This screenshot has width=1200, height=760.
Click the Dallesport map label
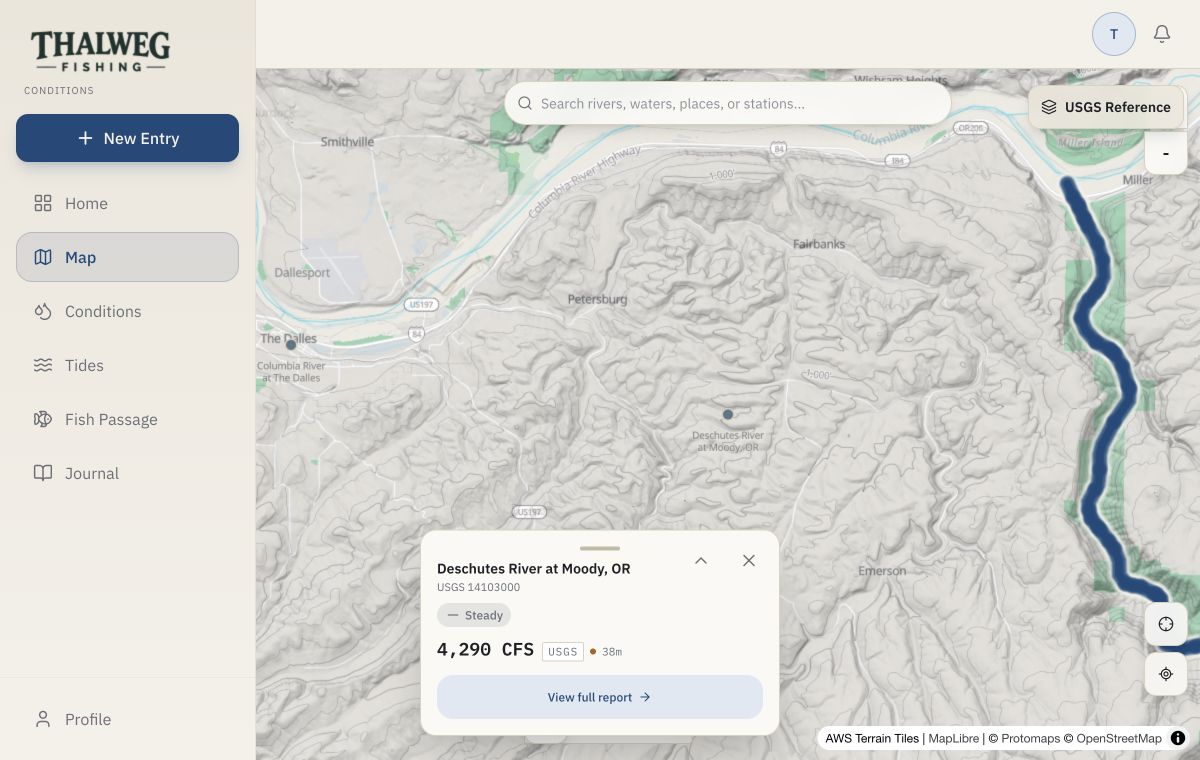(x=302, y=272)
